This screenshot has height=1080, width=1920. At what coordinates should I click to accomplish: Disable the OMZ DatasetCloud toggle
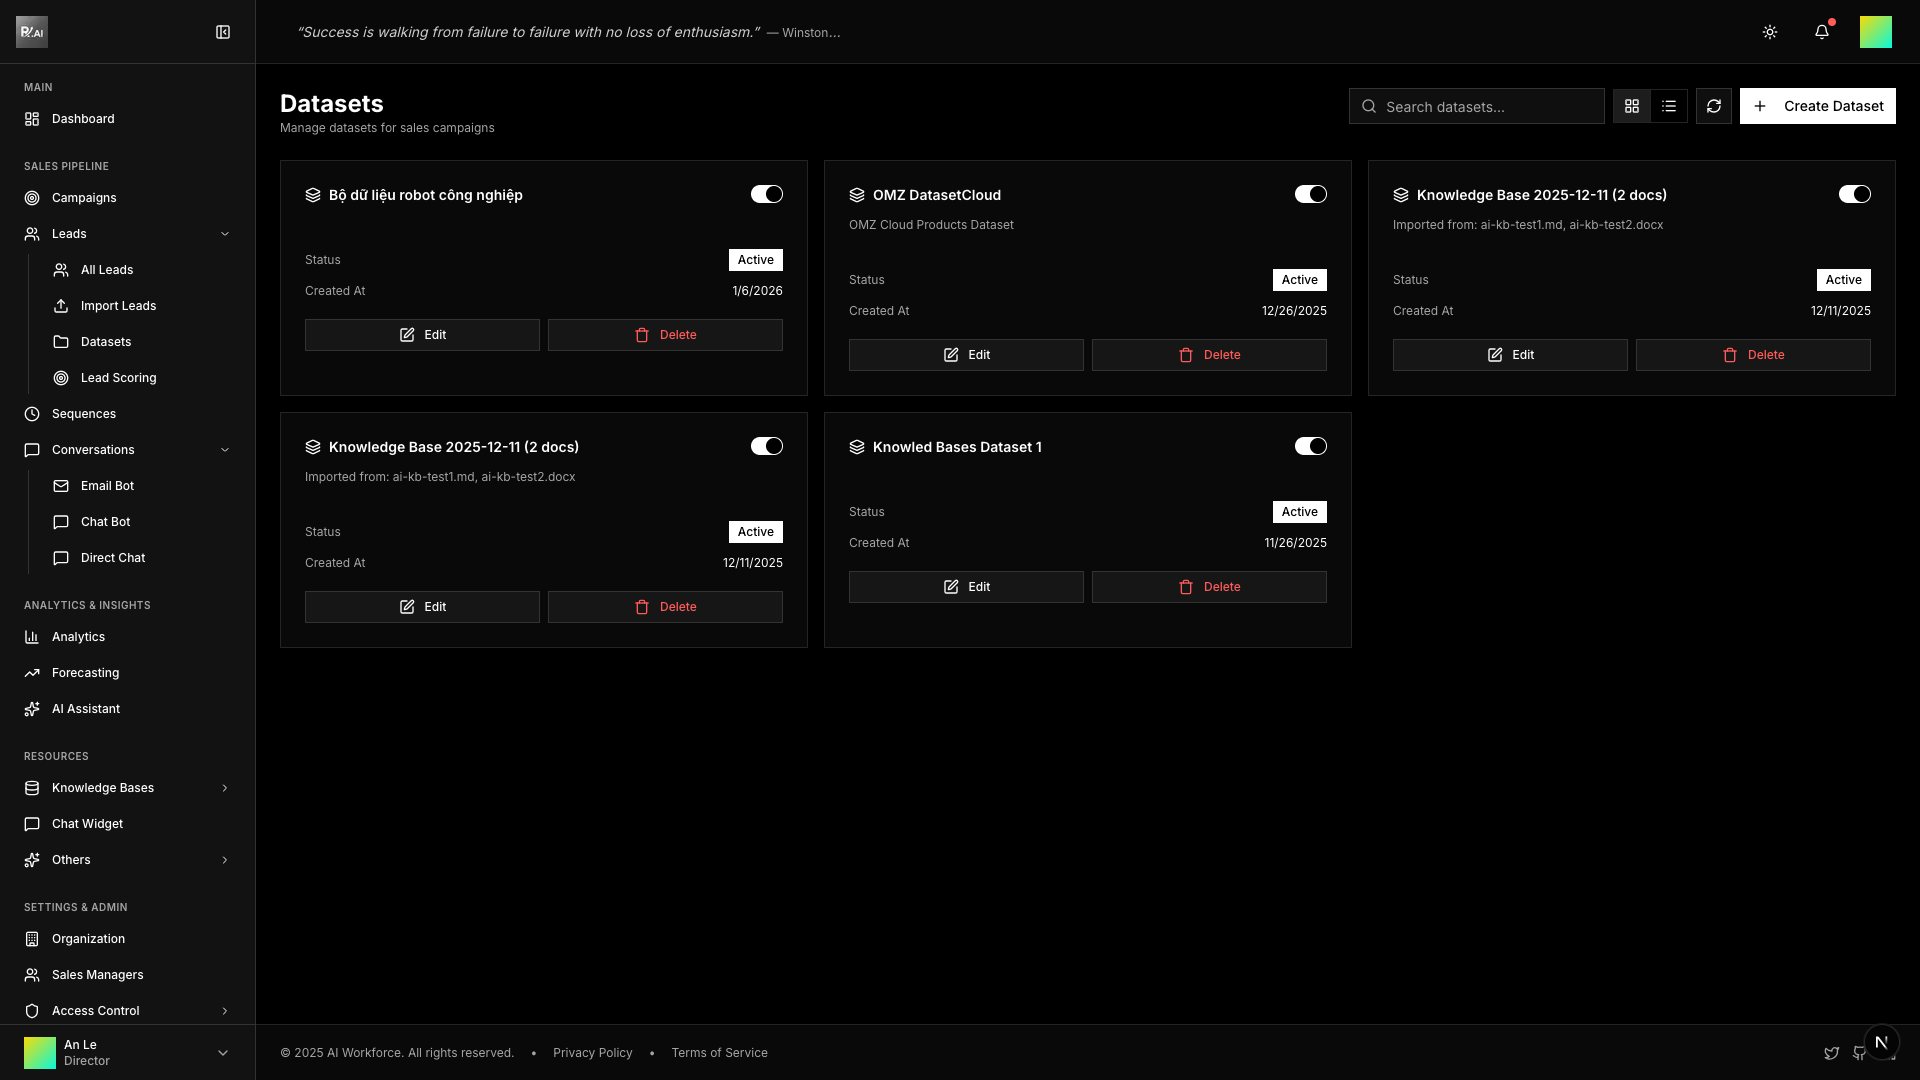1310,194
